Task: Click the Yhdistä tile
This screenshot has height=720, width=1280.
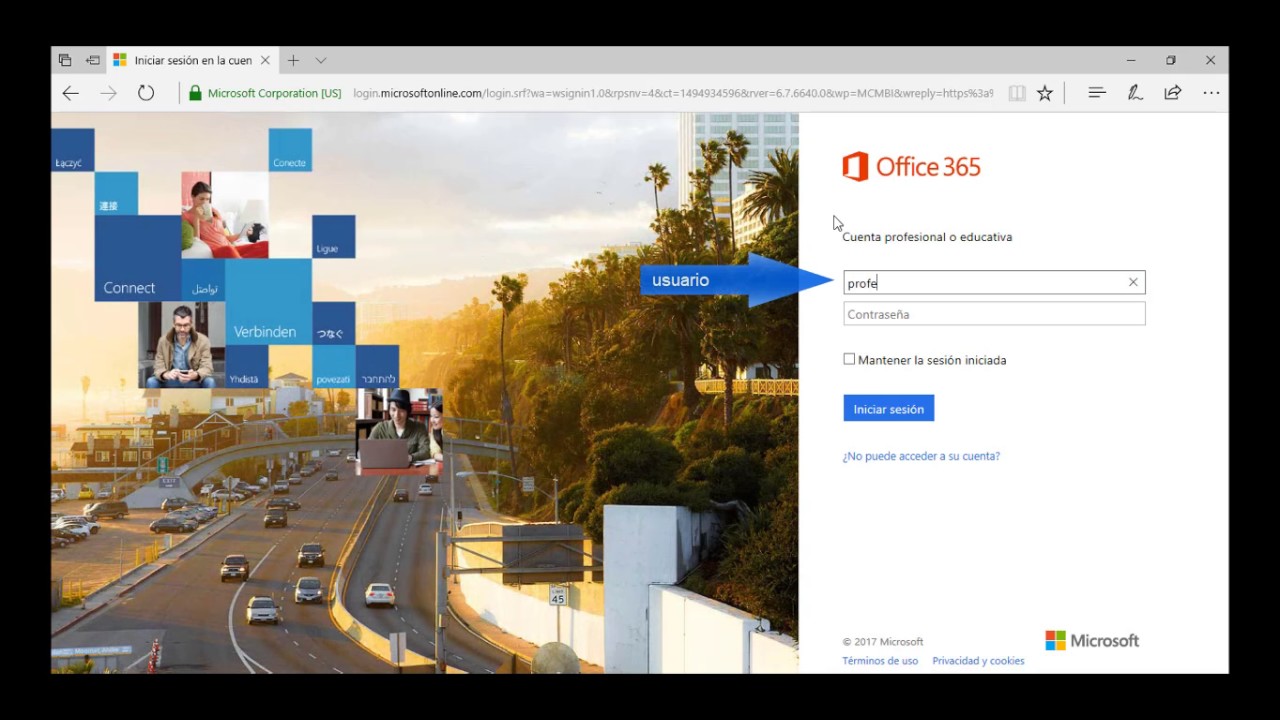Action: click(x=246, y=367)
